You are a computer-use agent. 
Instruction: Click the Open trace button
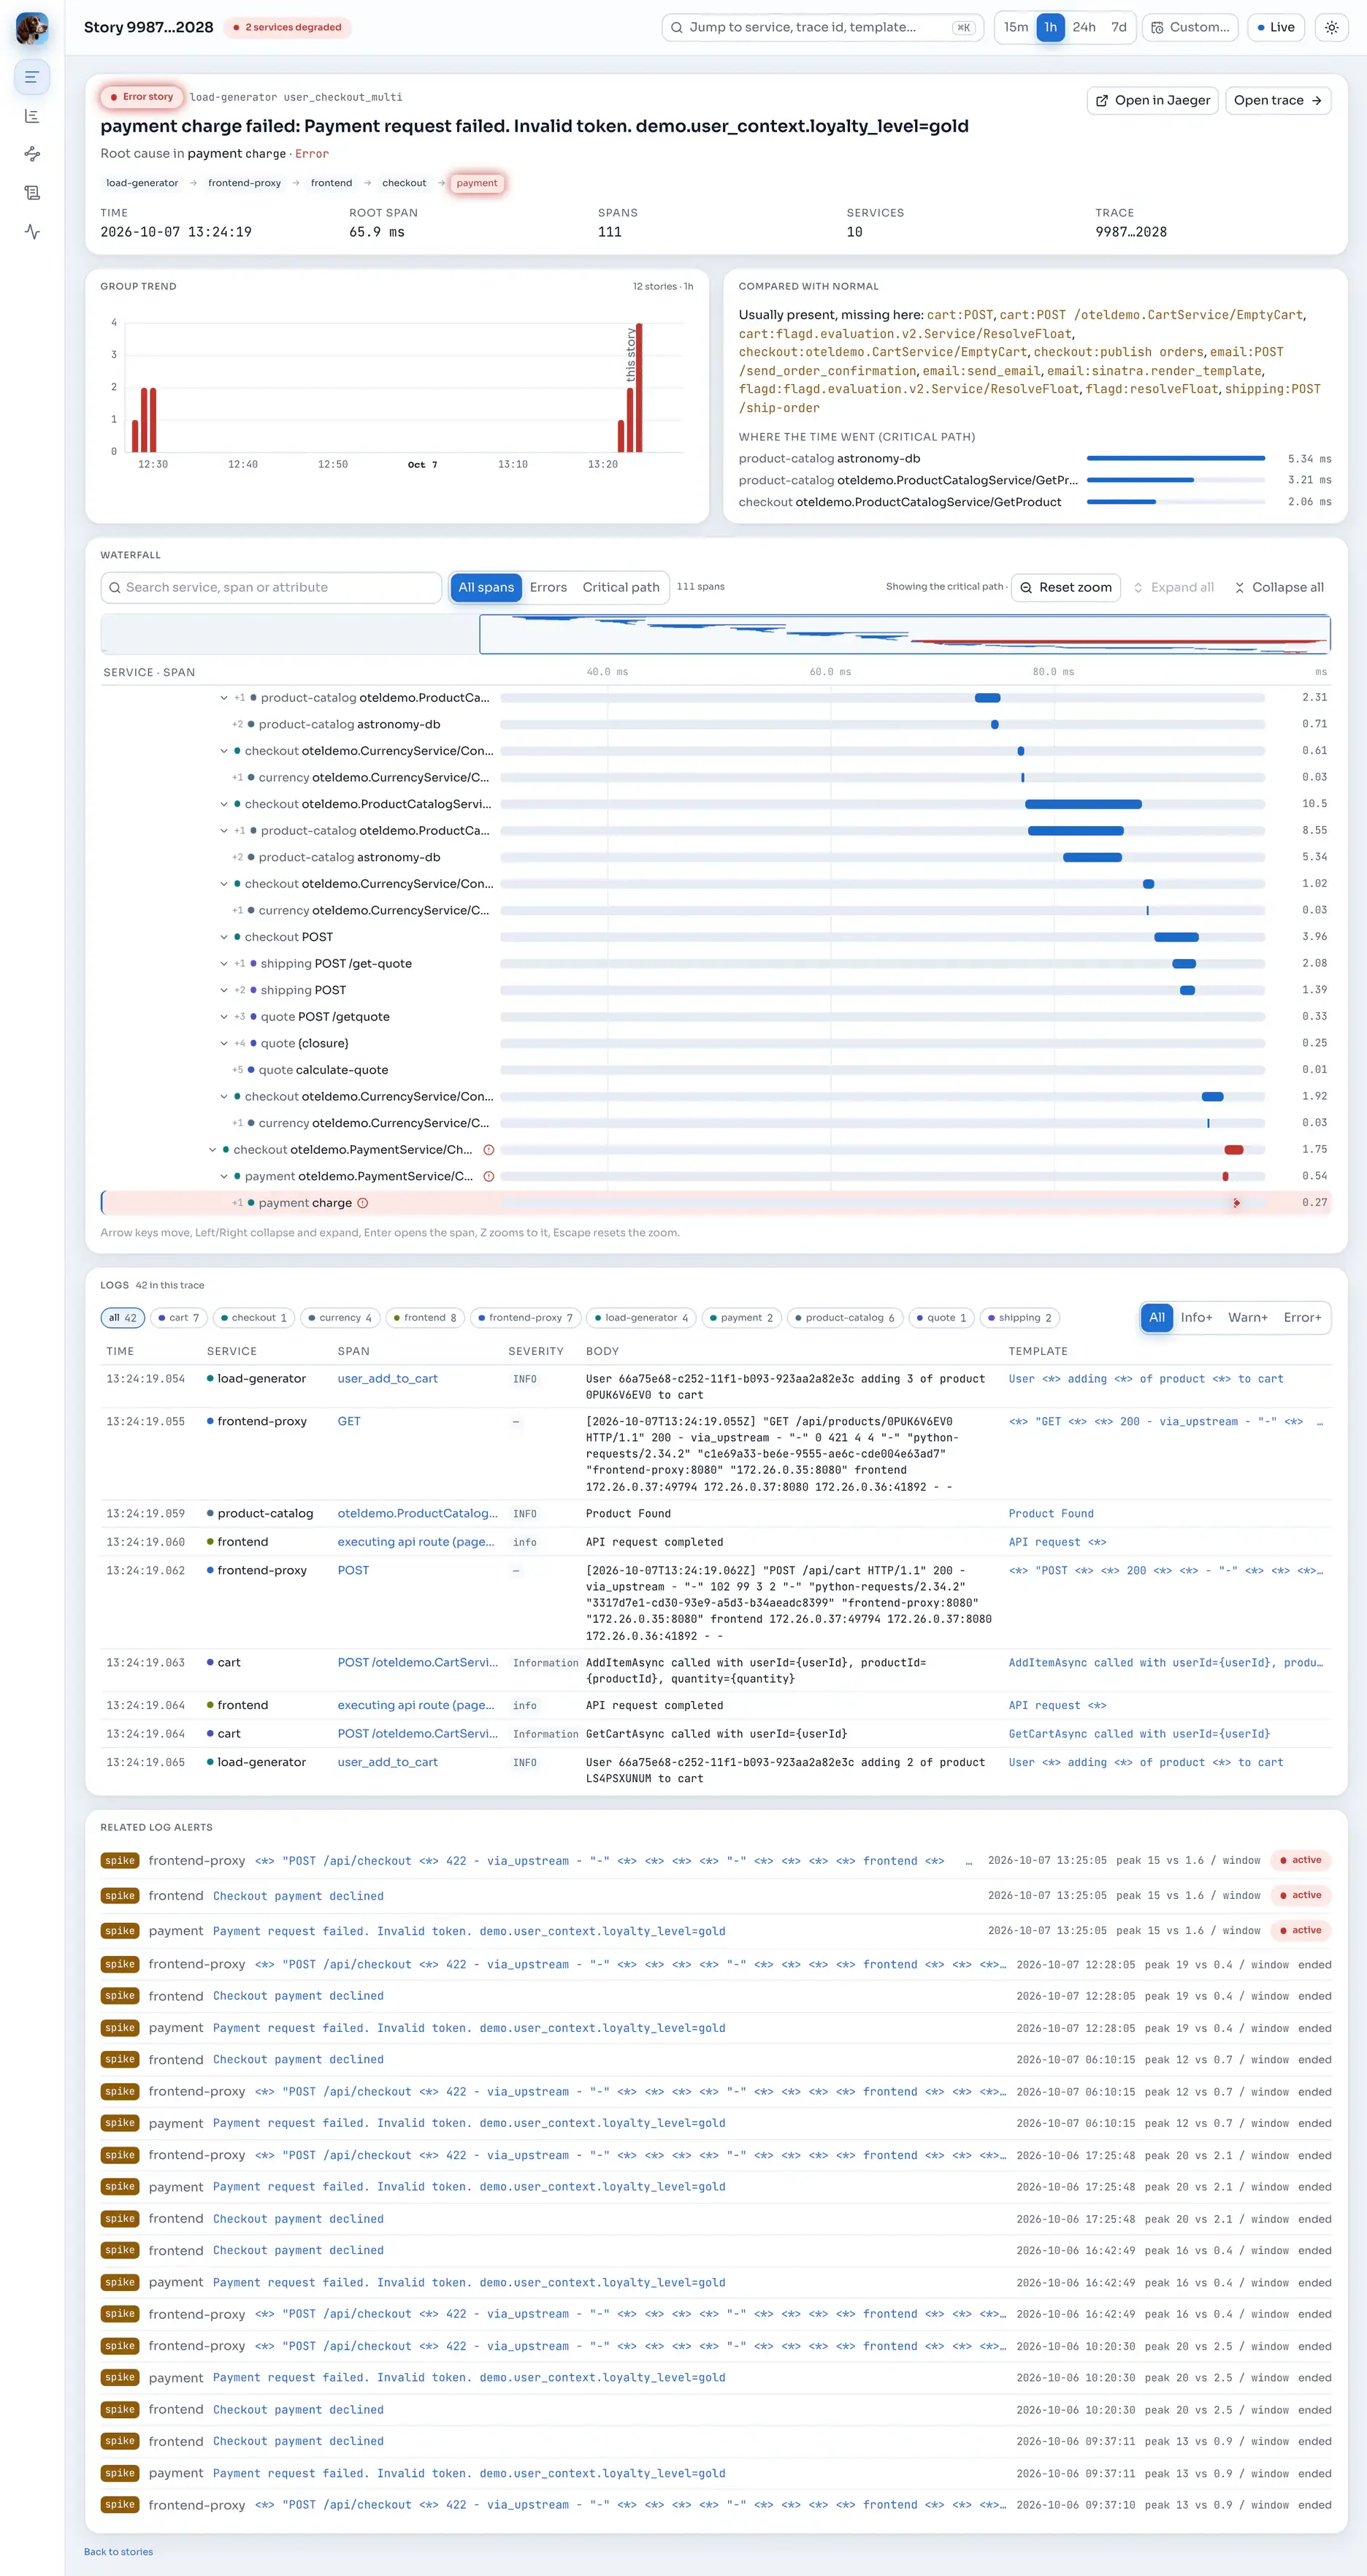(1277, 101)
